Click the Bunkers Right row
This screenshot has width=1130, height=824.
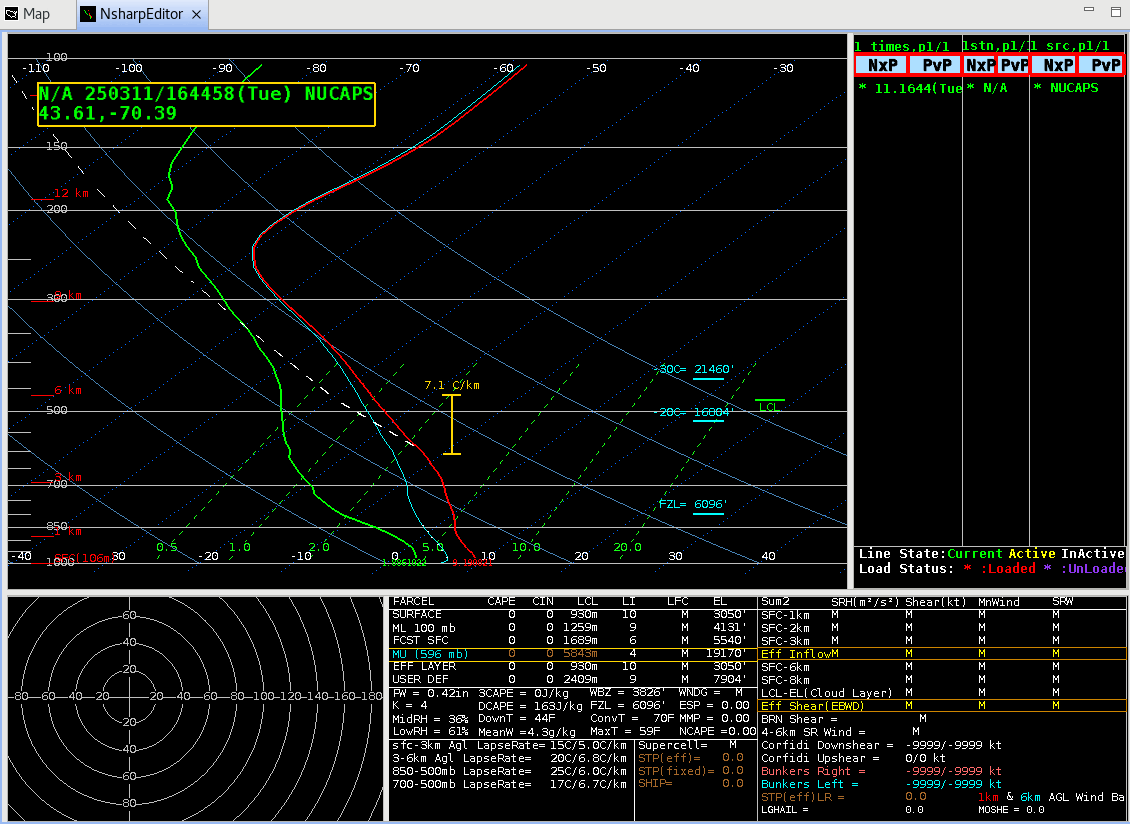click(882, 771)
